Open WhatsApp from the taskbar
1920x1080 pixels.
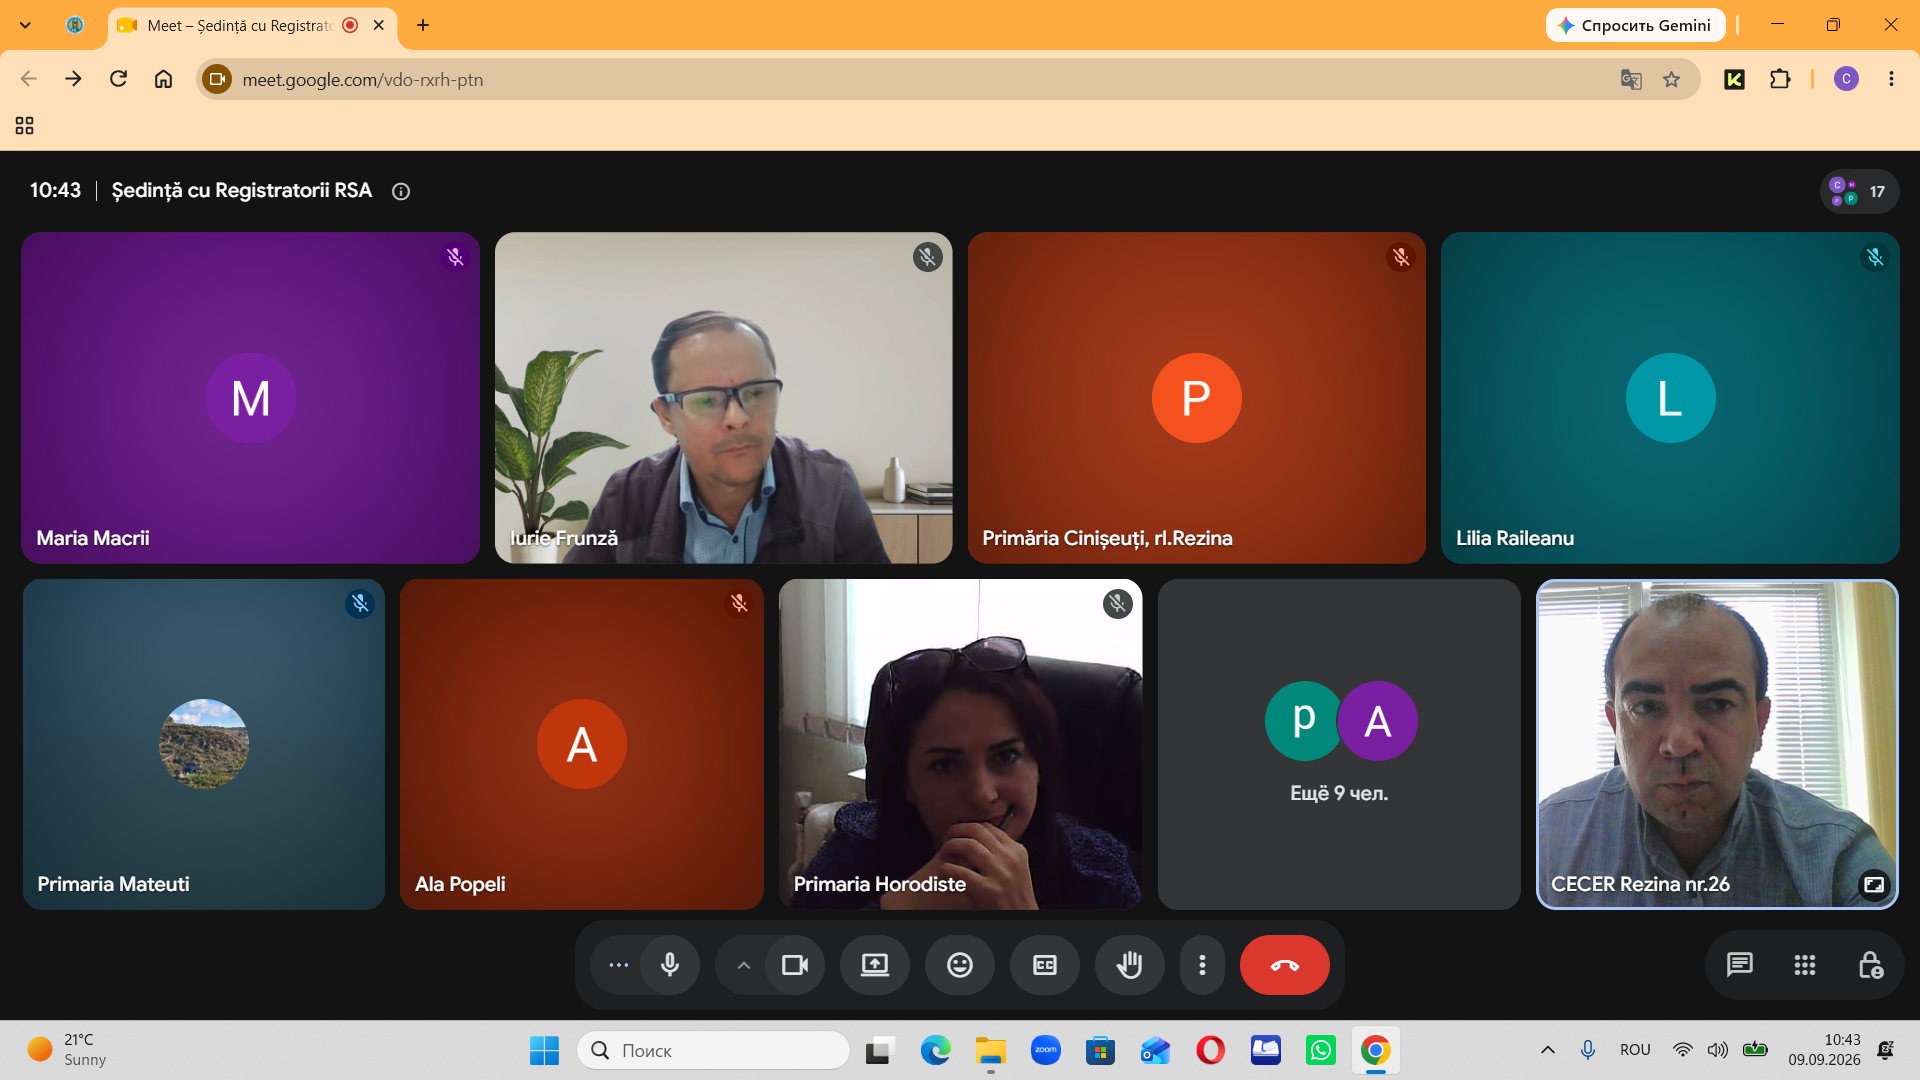(x=1320, y=1050)
